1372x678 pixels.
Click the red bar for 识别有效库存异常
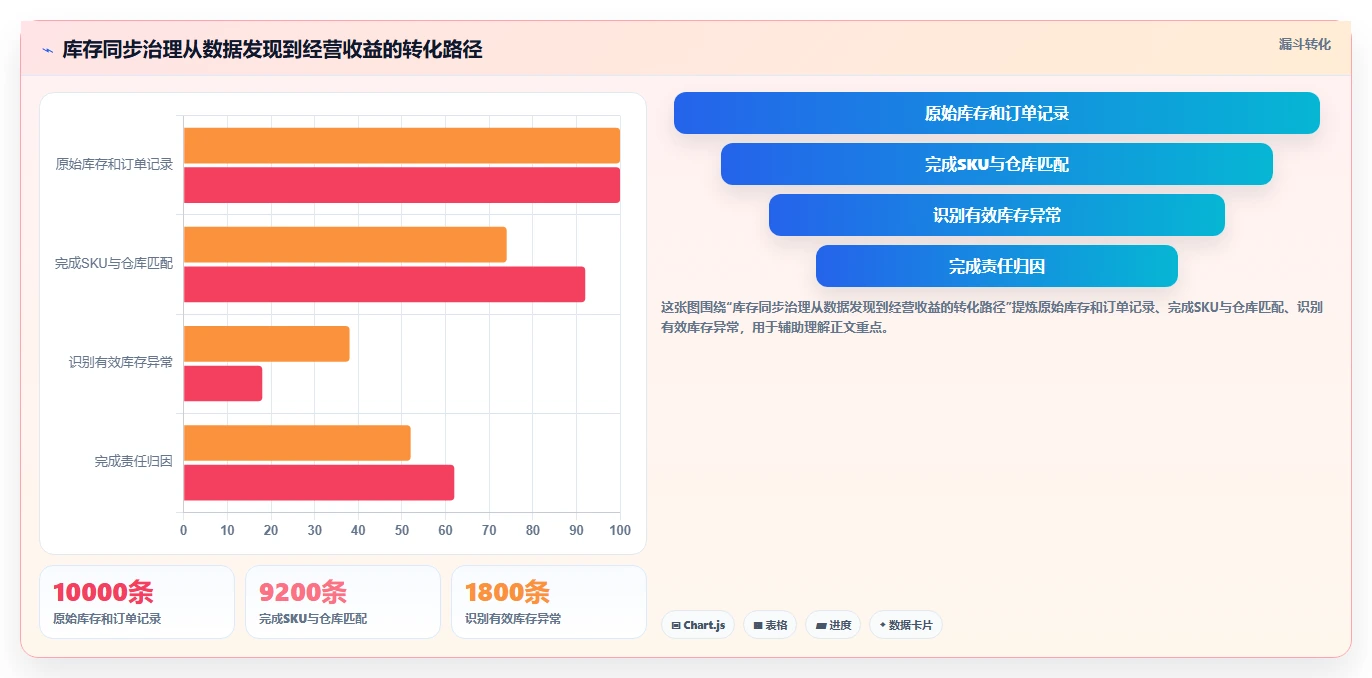tap(223, 383)
